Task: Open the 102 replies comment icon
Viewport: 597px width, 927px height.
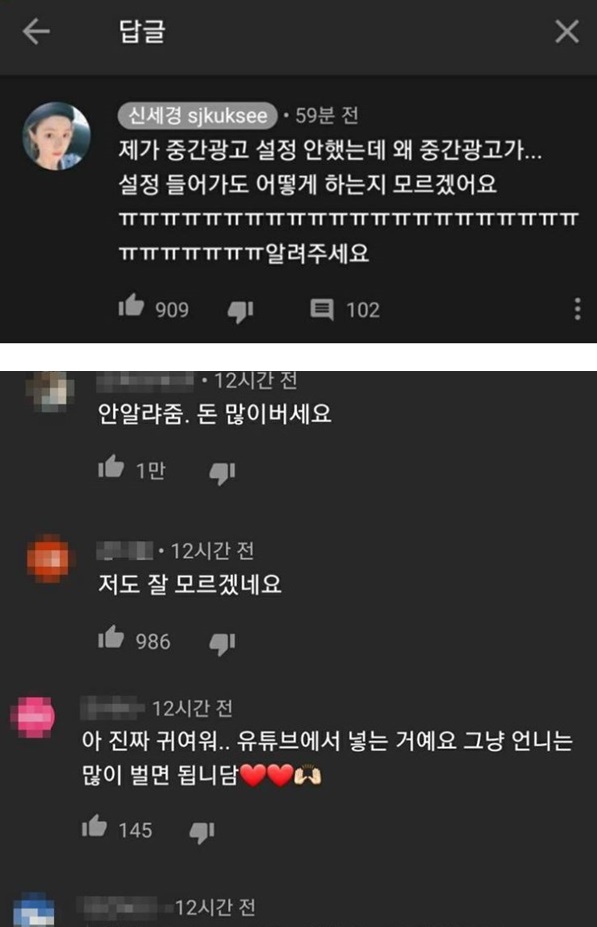Action: tap(322, 309)
